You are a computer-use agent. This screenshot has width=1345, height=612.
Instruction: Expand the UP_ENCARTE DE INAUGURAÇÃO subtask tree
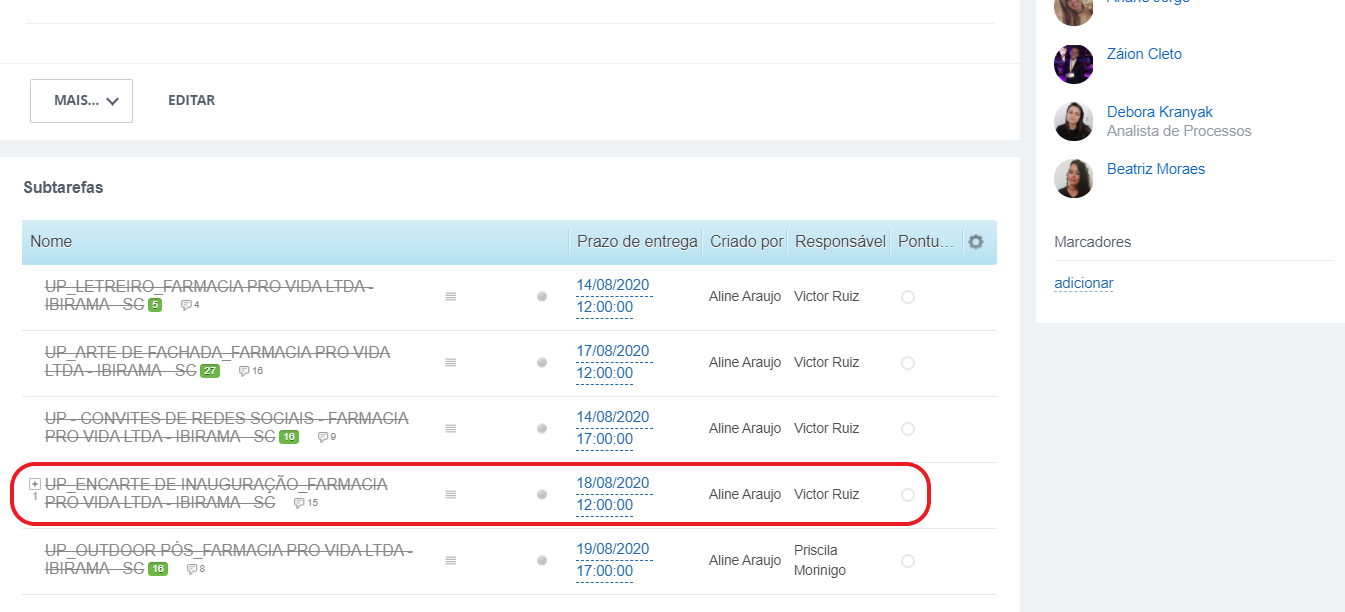[35, 484]
